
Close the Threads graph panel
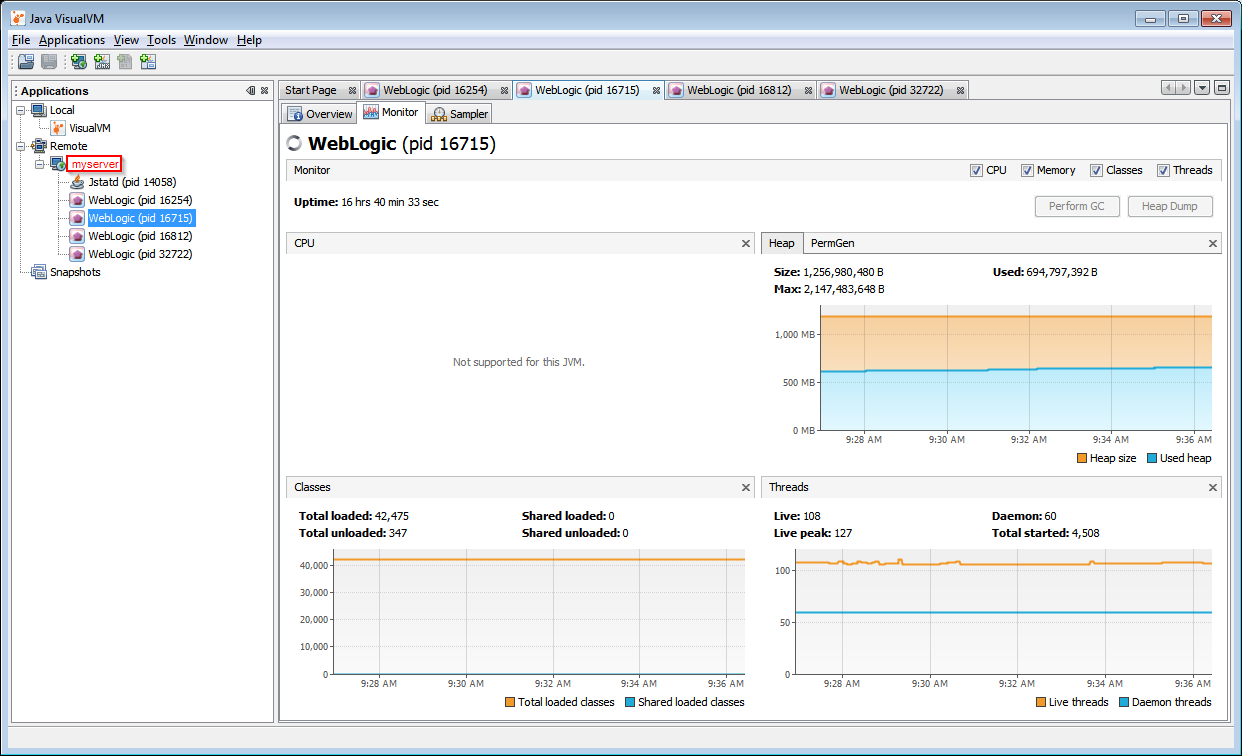click(x=1213, y=487)
